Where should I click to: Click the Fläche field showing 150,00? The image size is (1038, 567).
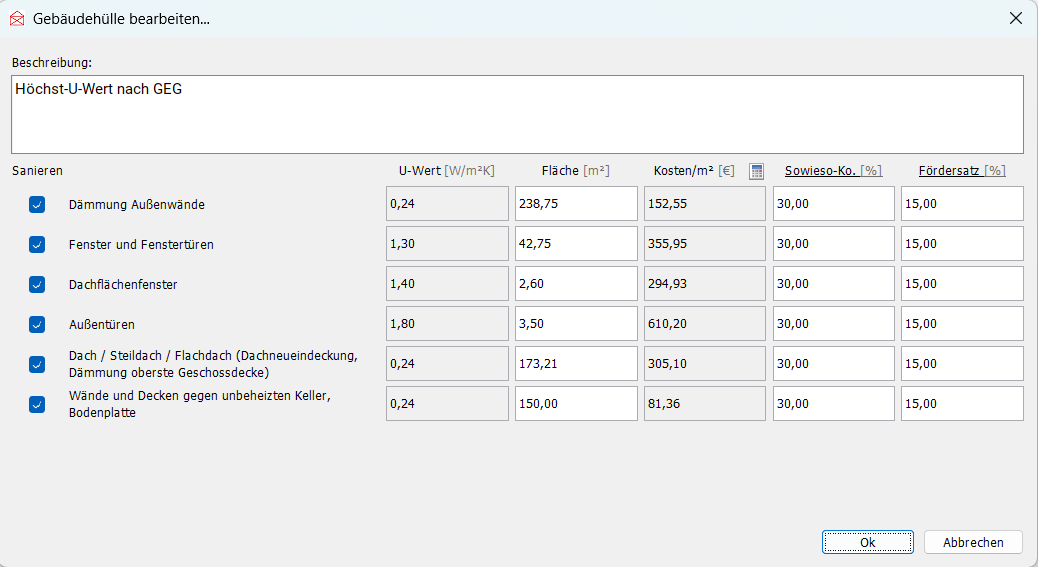(576, 404)
